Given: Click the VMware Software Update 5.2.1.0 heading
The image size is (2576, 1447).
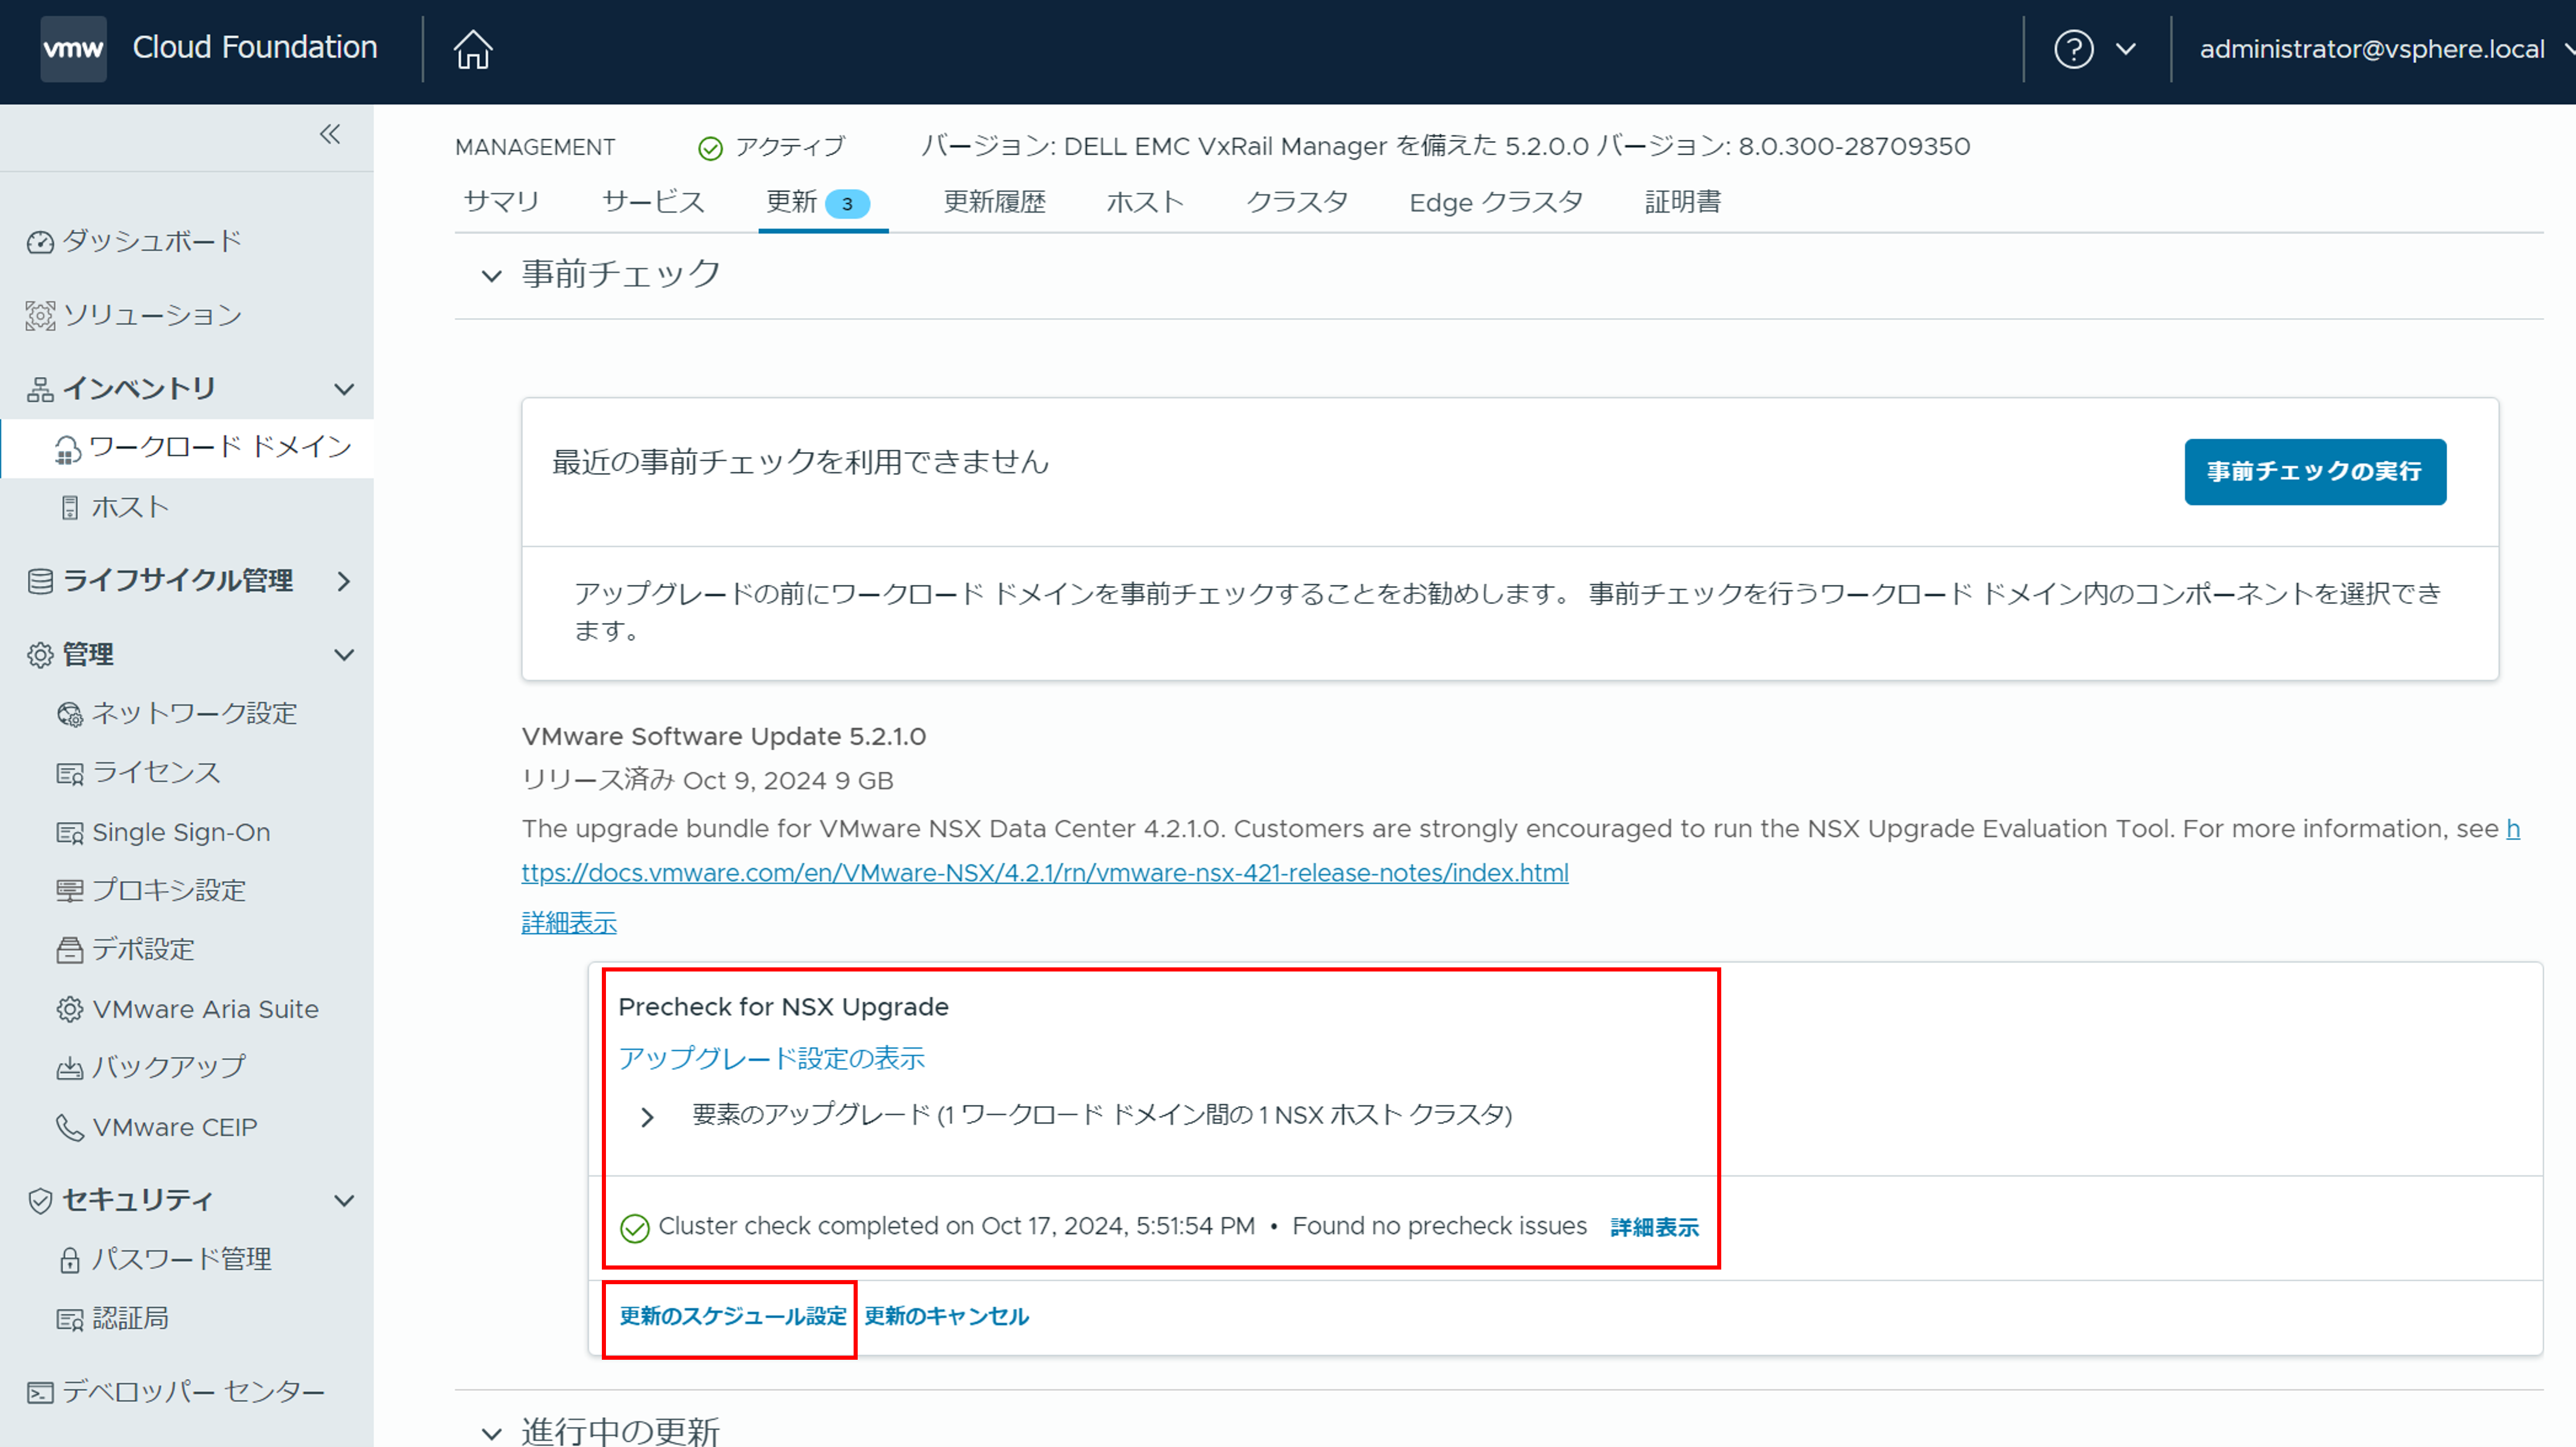Looking at the screenshot, I should pyautogui.click(x=723, y=737).
